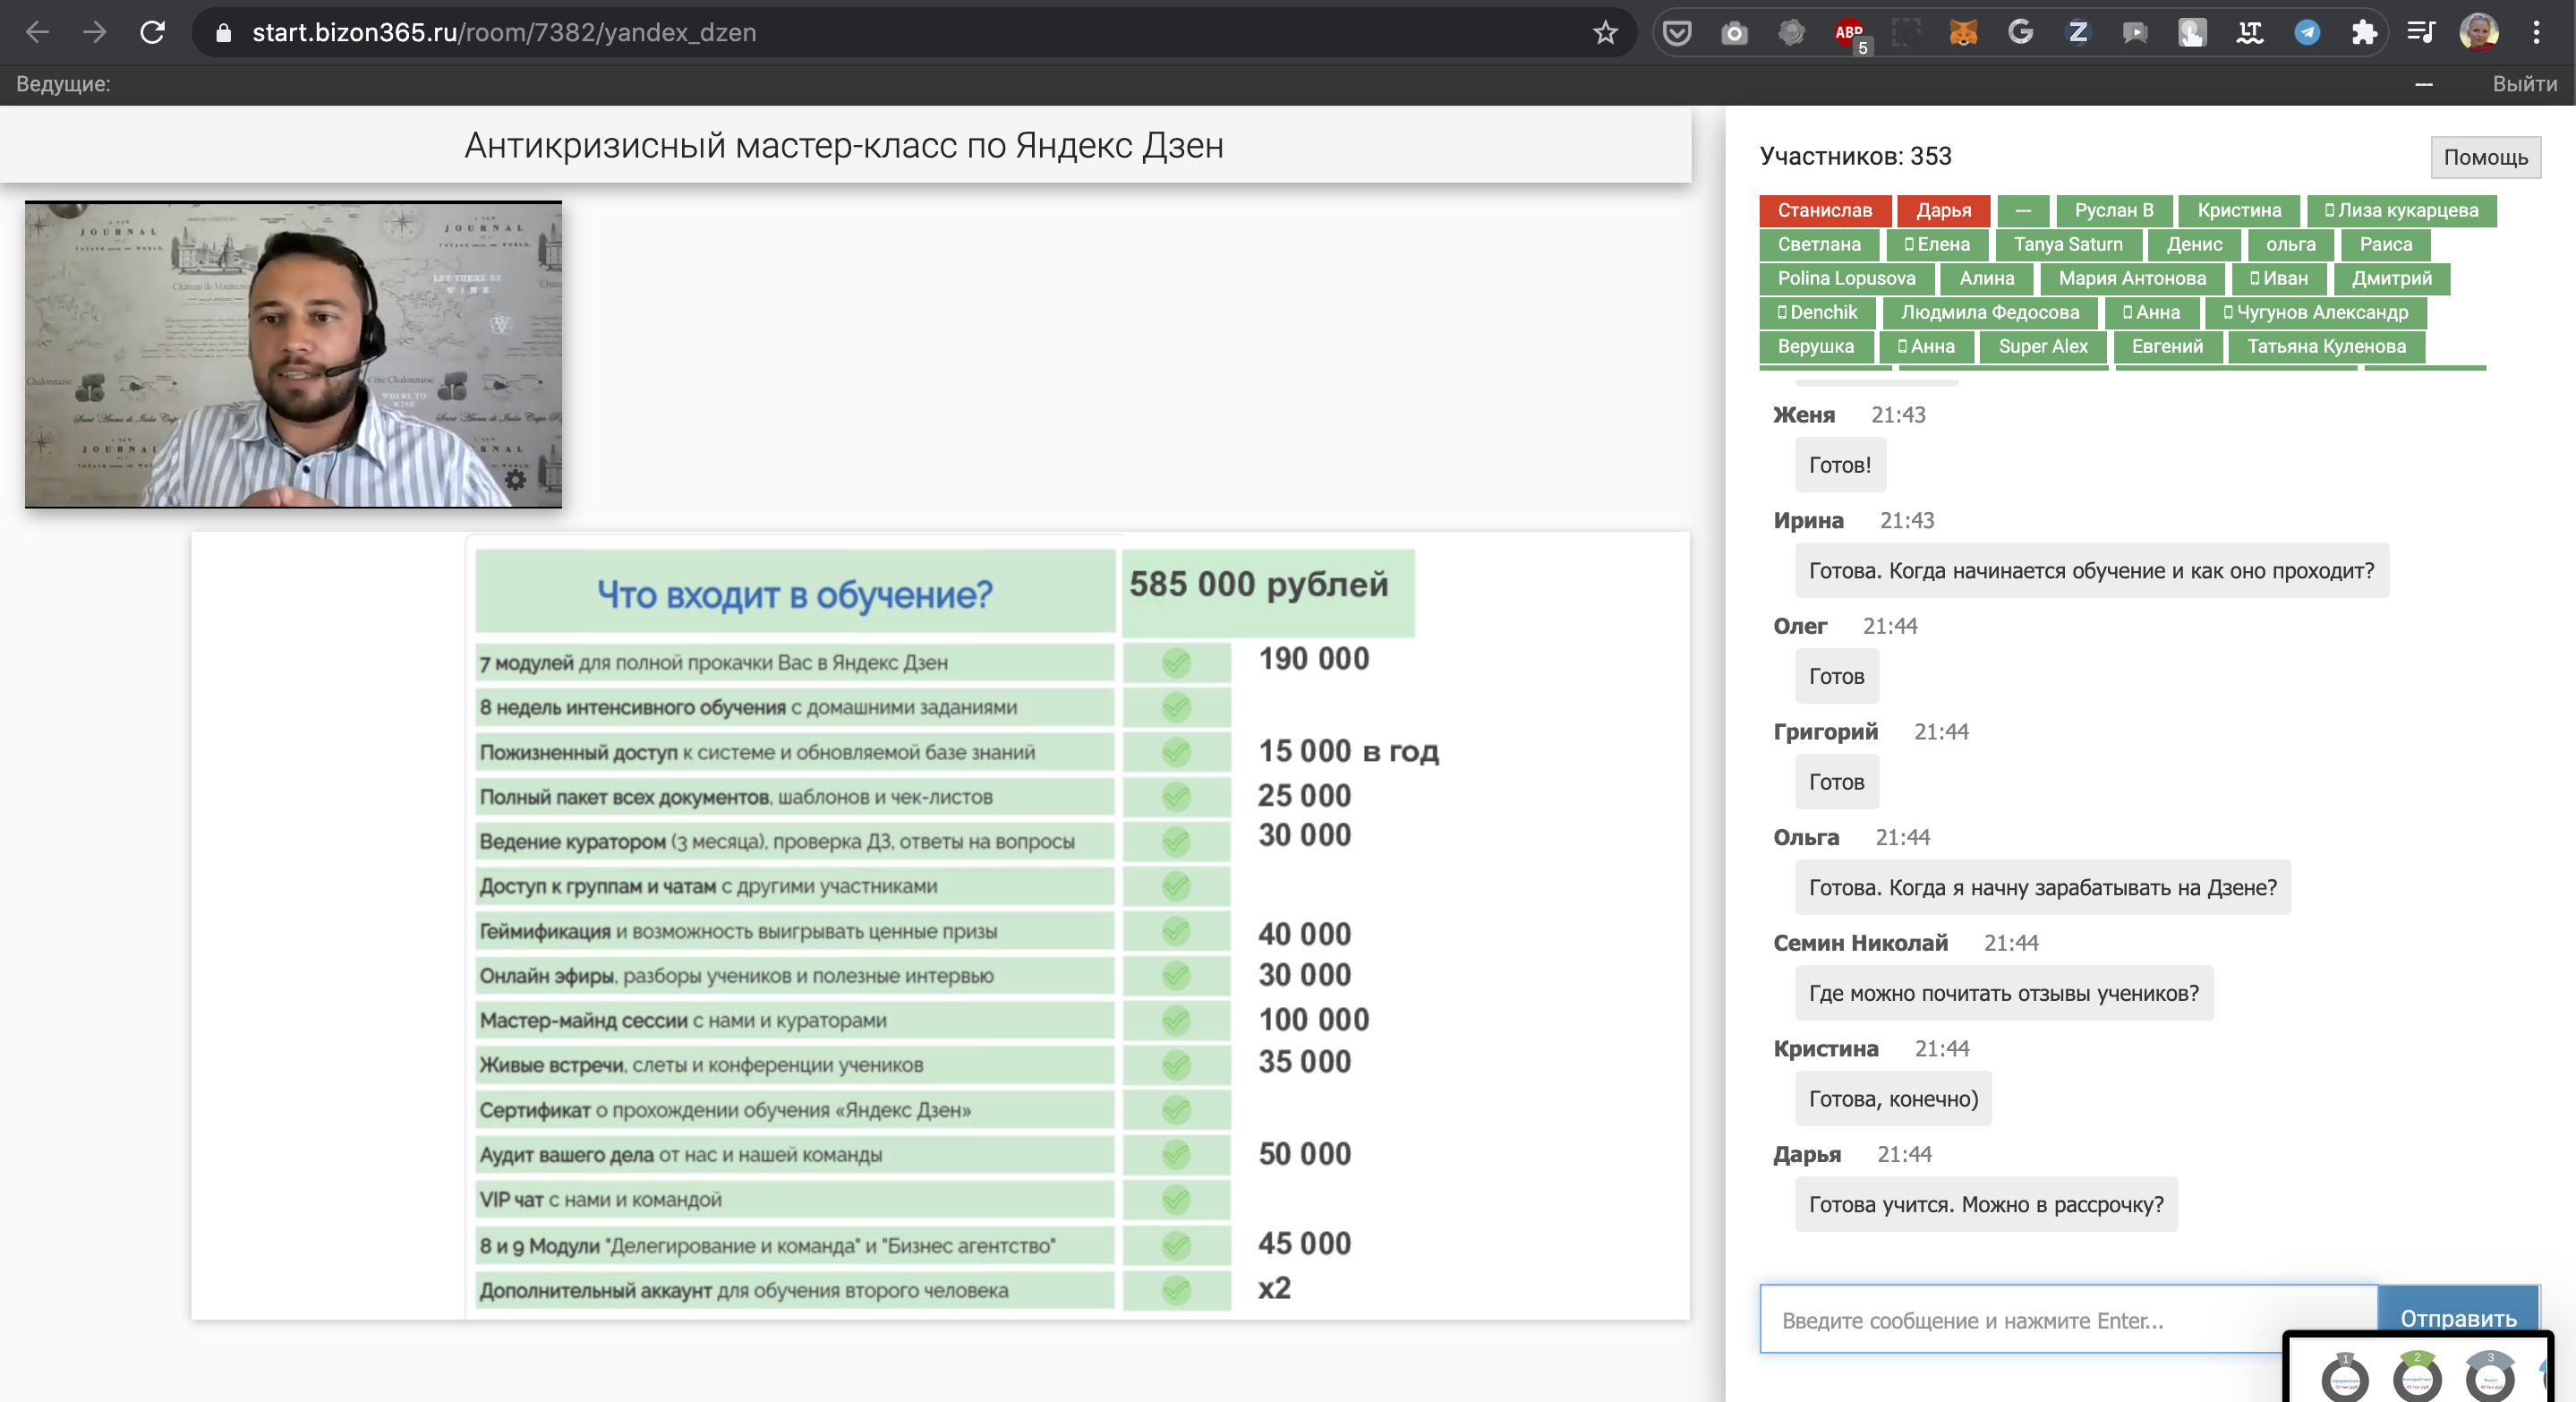Send message with Отправить button

click(x=2458, y=1317)
